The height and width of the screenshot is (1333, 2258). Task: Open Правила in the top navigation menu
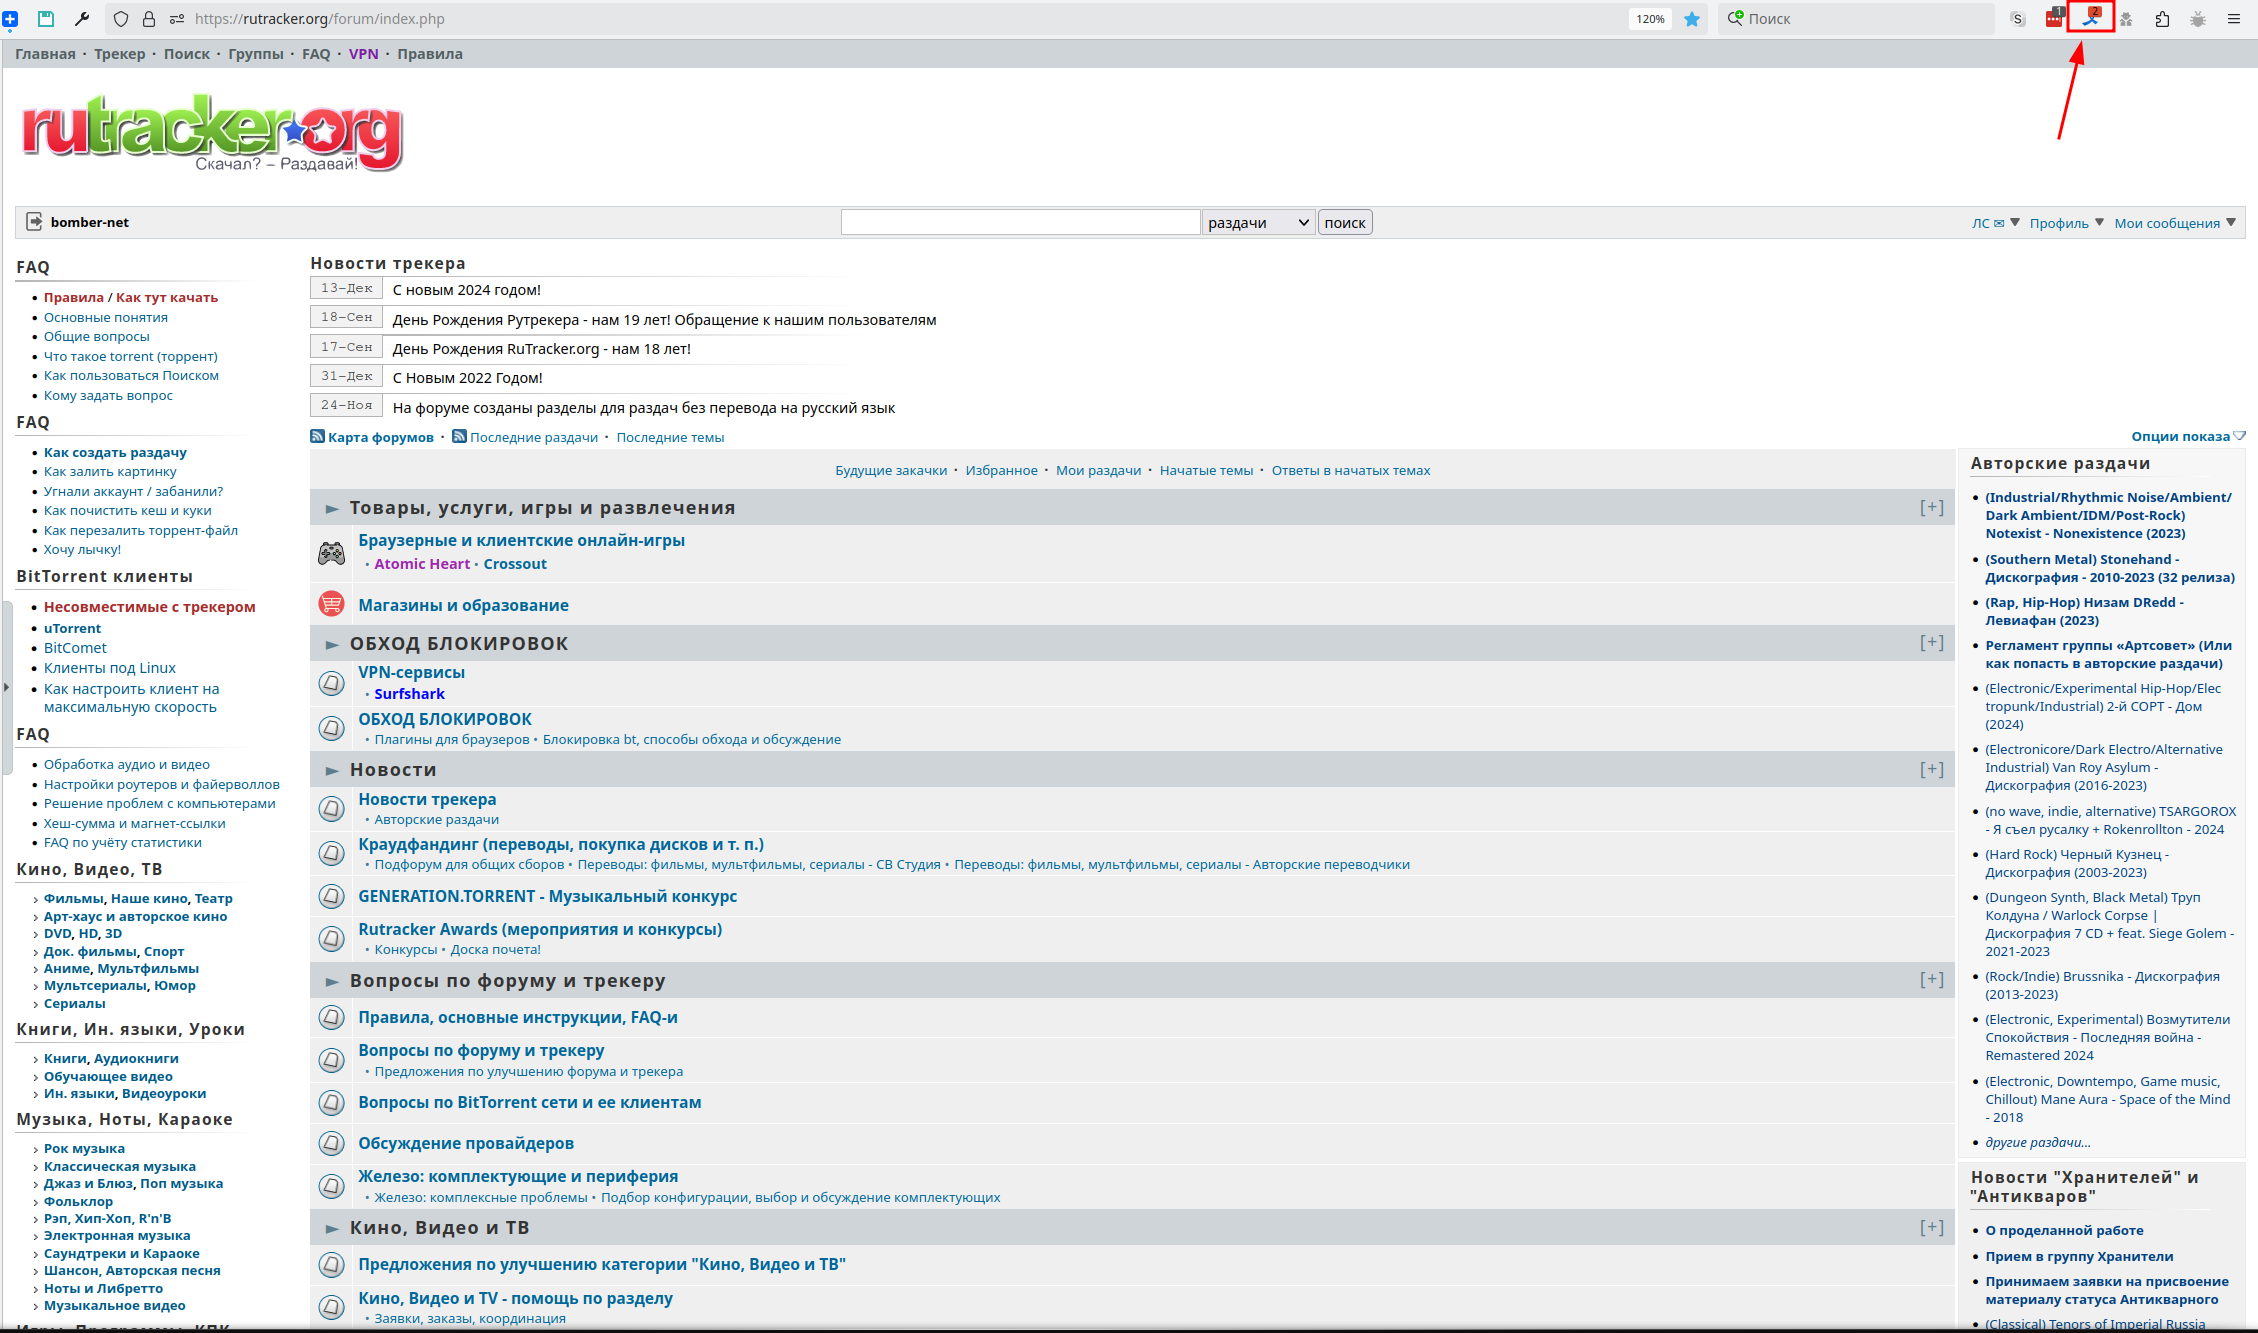(x=429, y=54)
